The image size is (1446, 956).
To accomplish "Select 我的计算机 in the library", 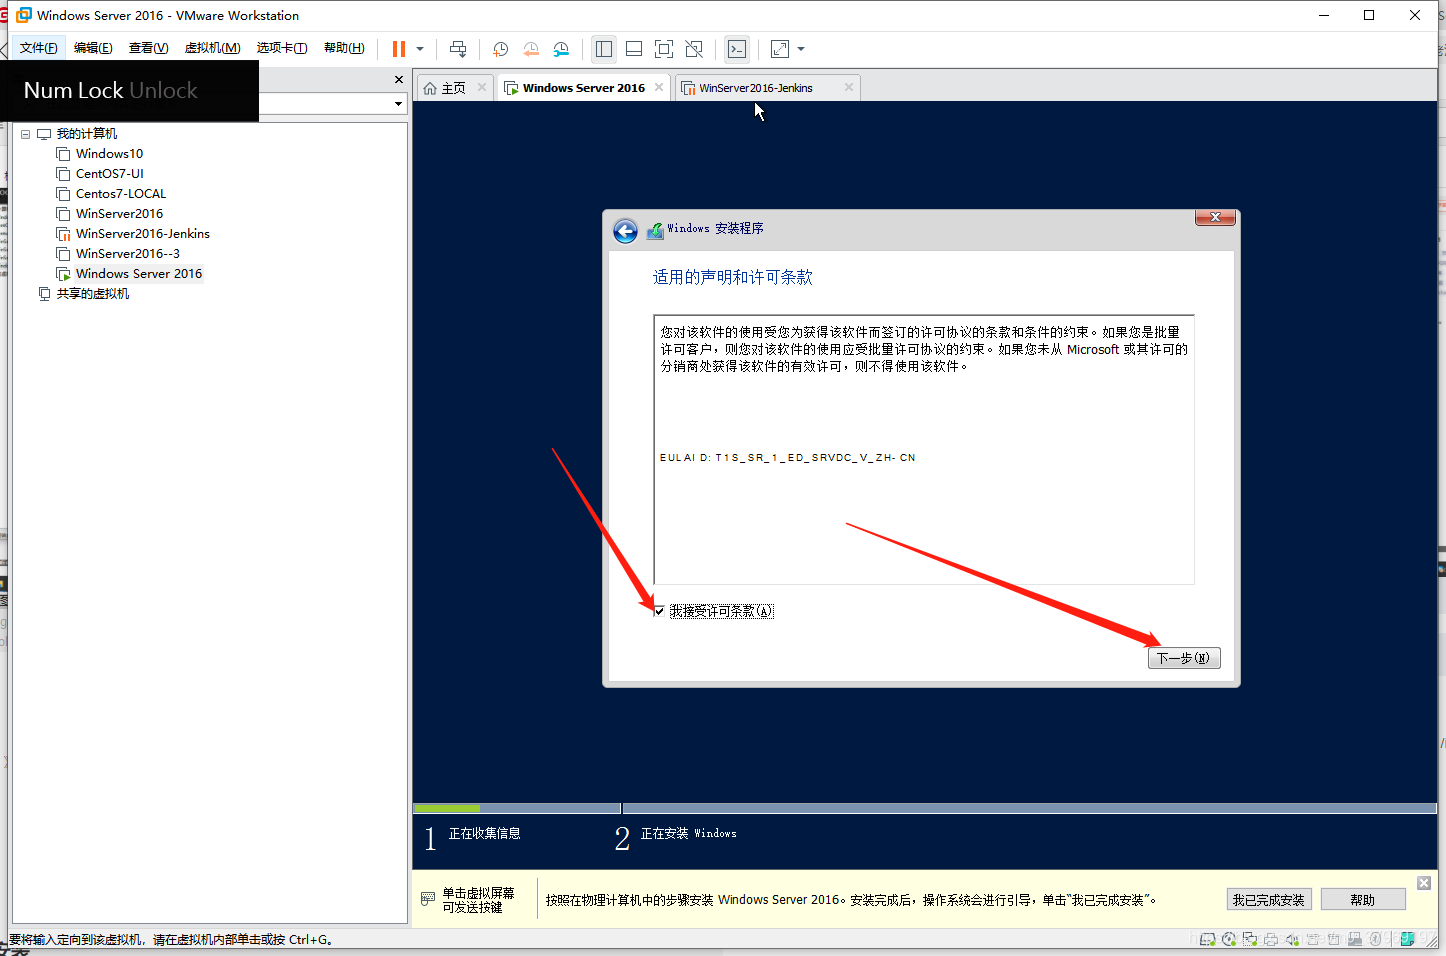I will (x=87, y=134).
